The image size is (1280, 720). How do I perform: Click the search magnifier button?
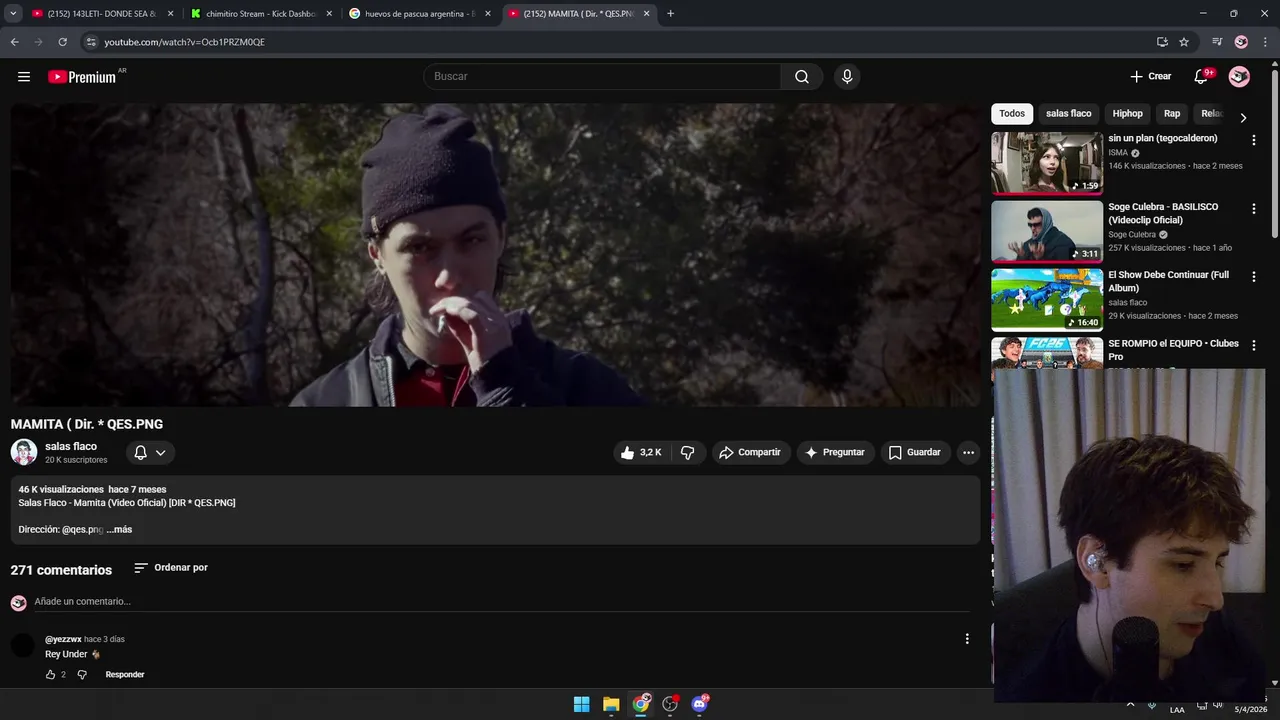coord(802,77)
